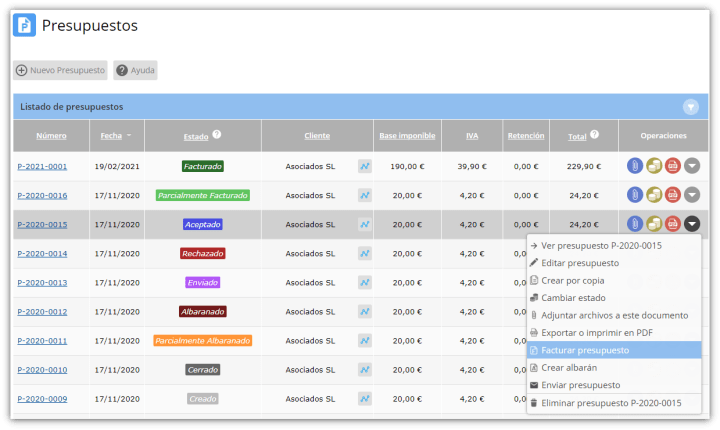Click the copy icon for P-2020-0016

pos(654,195)
